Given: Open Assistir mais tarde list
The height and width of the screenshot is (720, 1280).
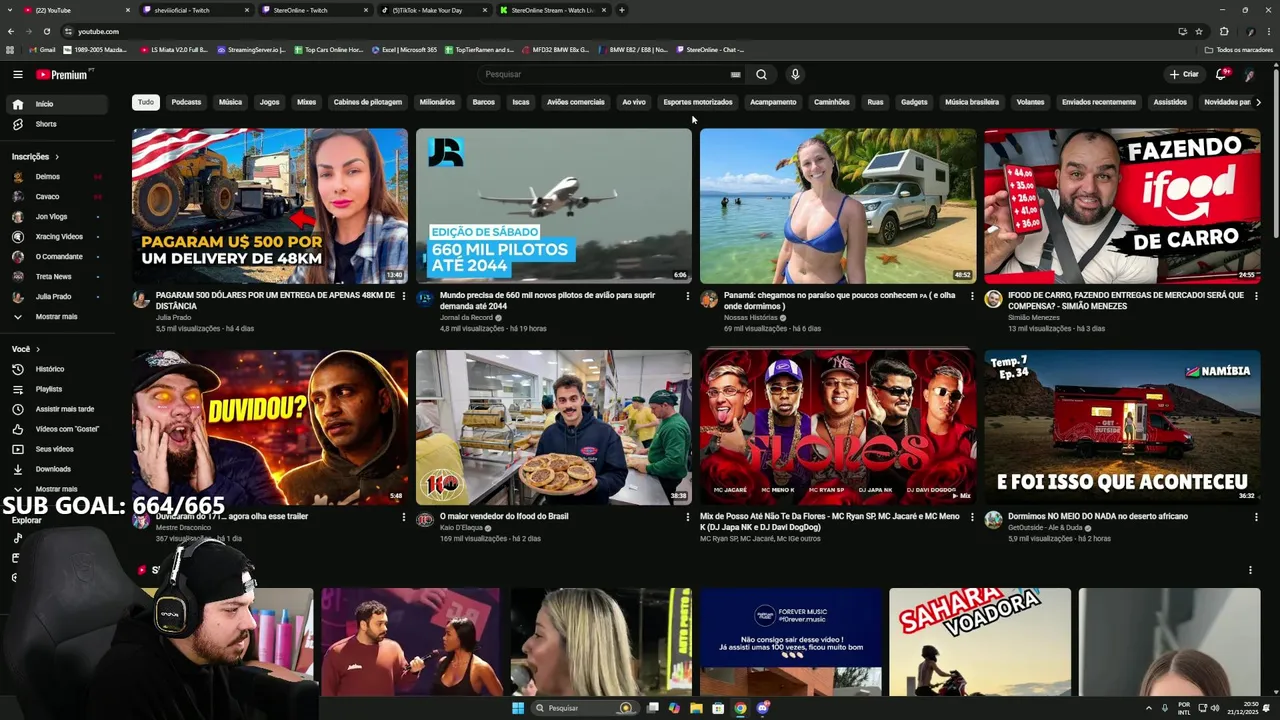Looking at the screenshot, I should pyautogui.click(x=59, y=409).
